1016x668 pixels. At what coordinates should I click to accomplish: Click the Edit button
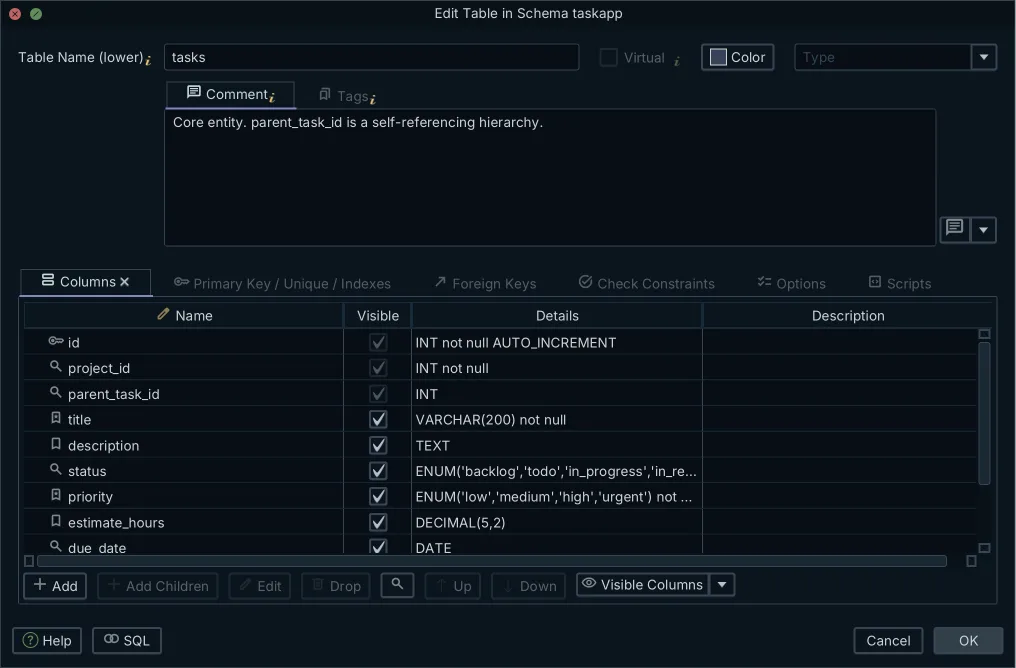[x=260, y=586]
